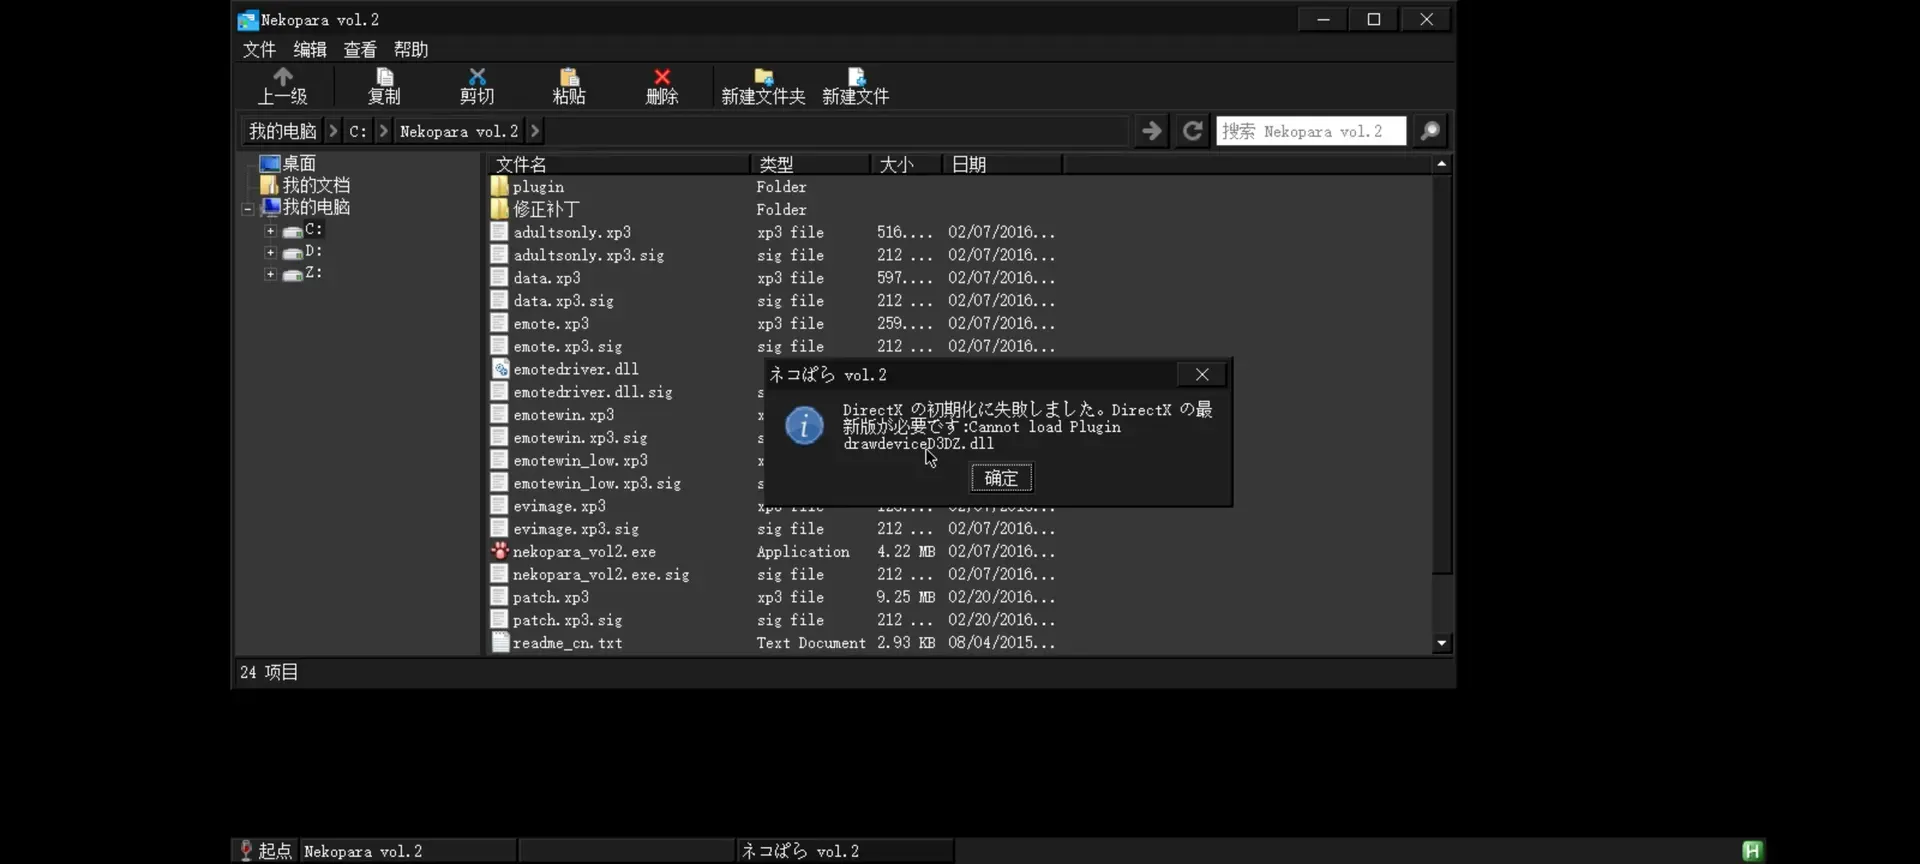1920x864 pixels.
Task: Click the search magnifier icon
Action: (x=1430, y=131)
